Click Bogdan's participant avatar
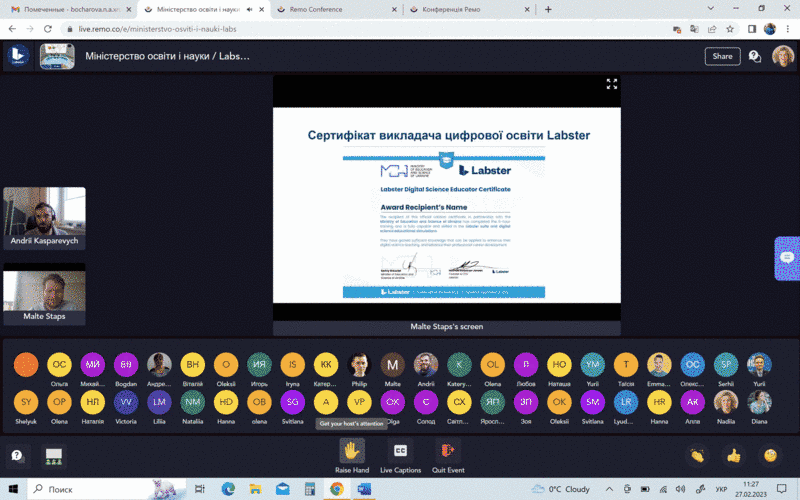 tap(126, 364)
